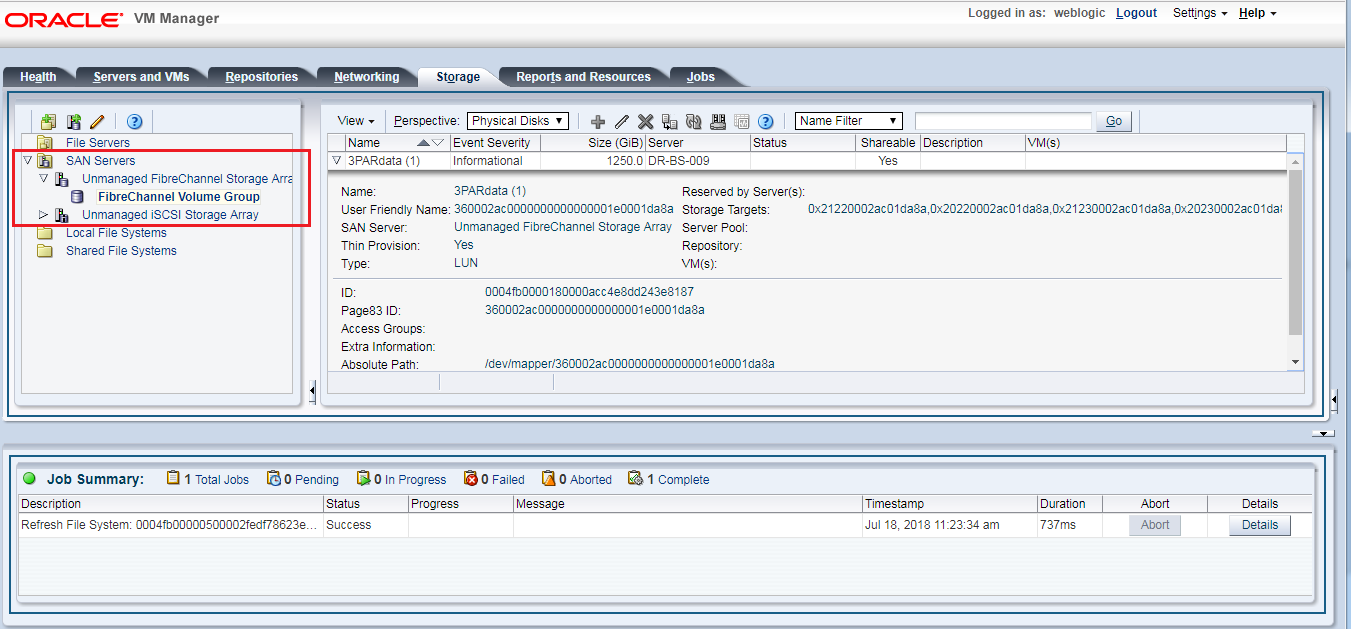Click the SAN Servers folder icon

coord(45,161)
